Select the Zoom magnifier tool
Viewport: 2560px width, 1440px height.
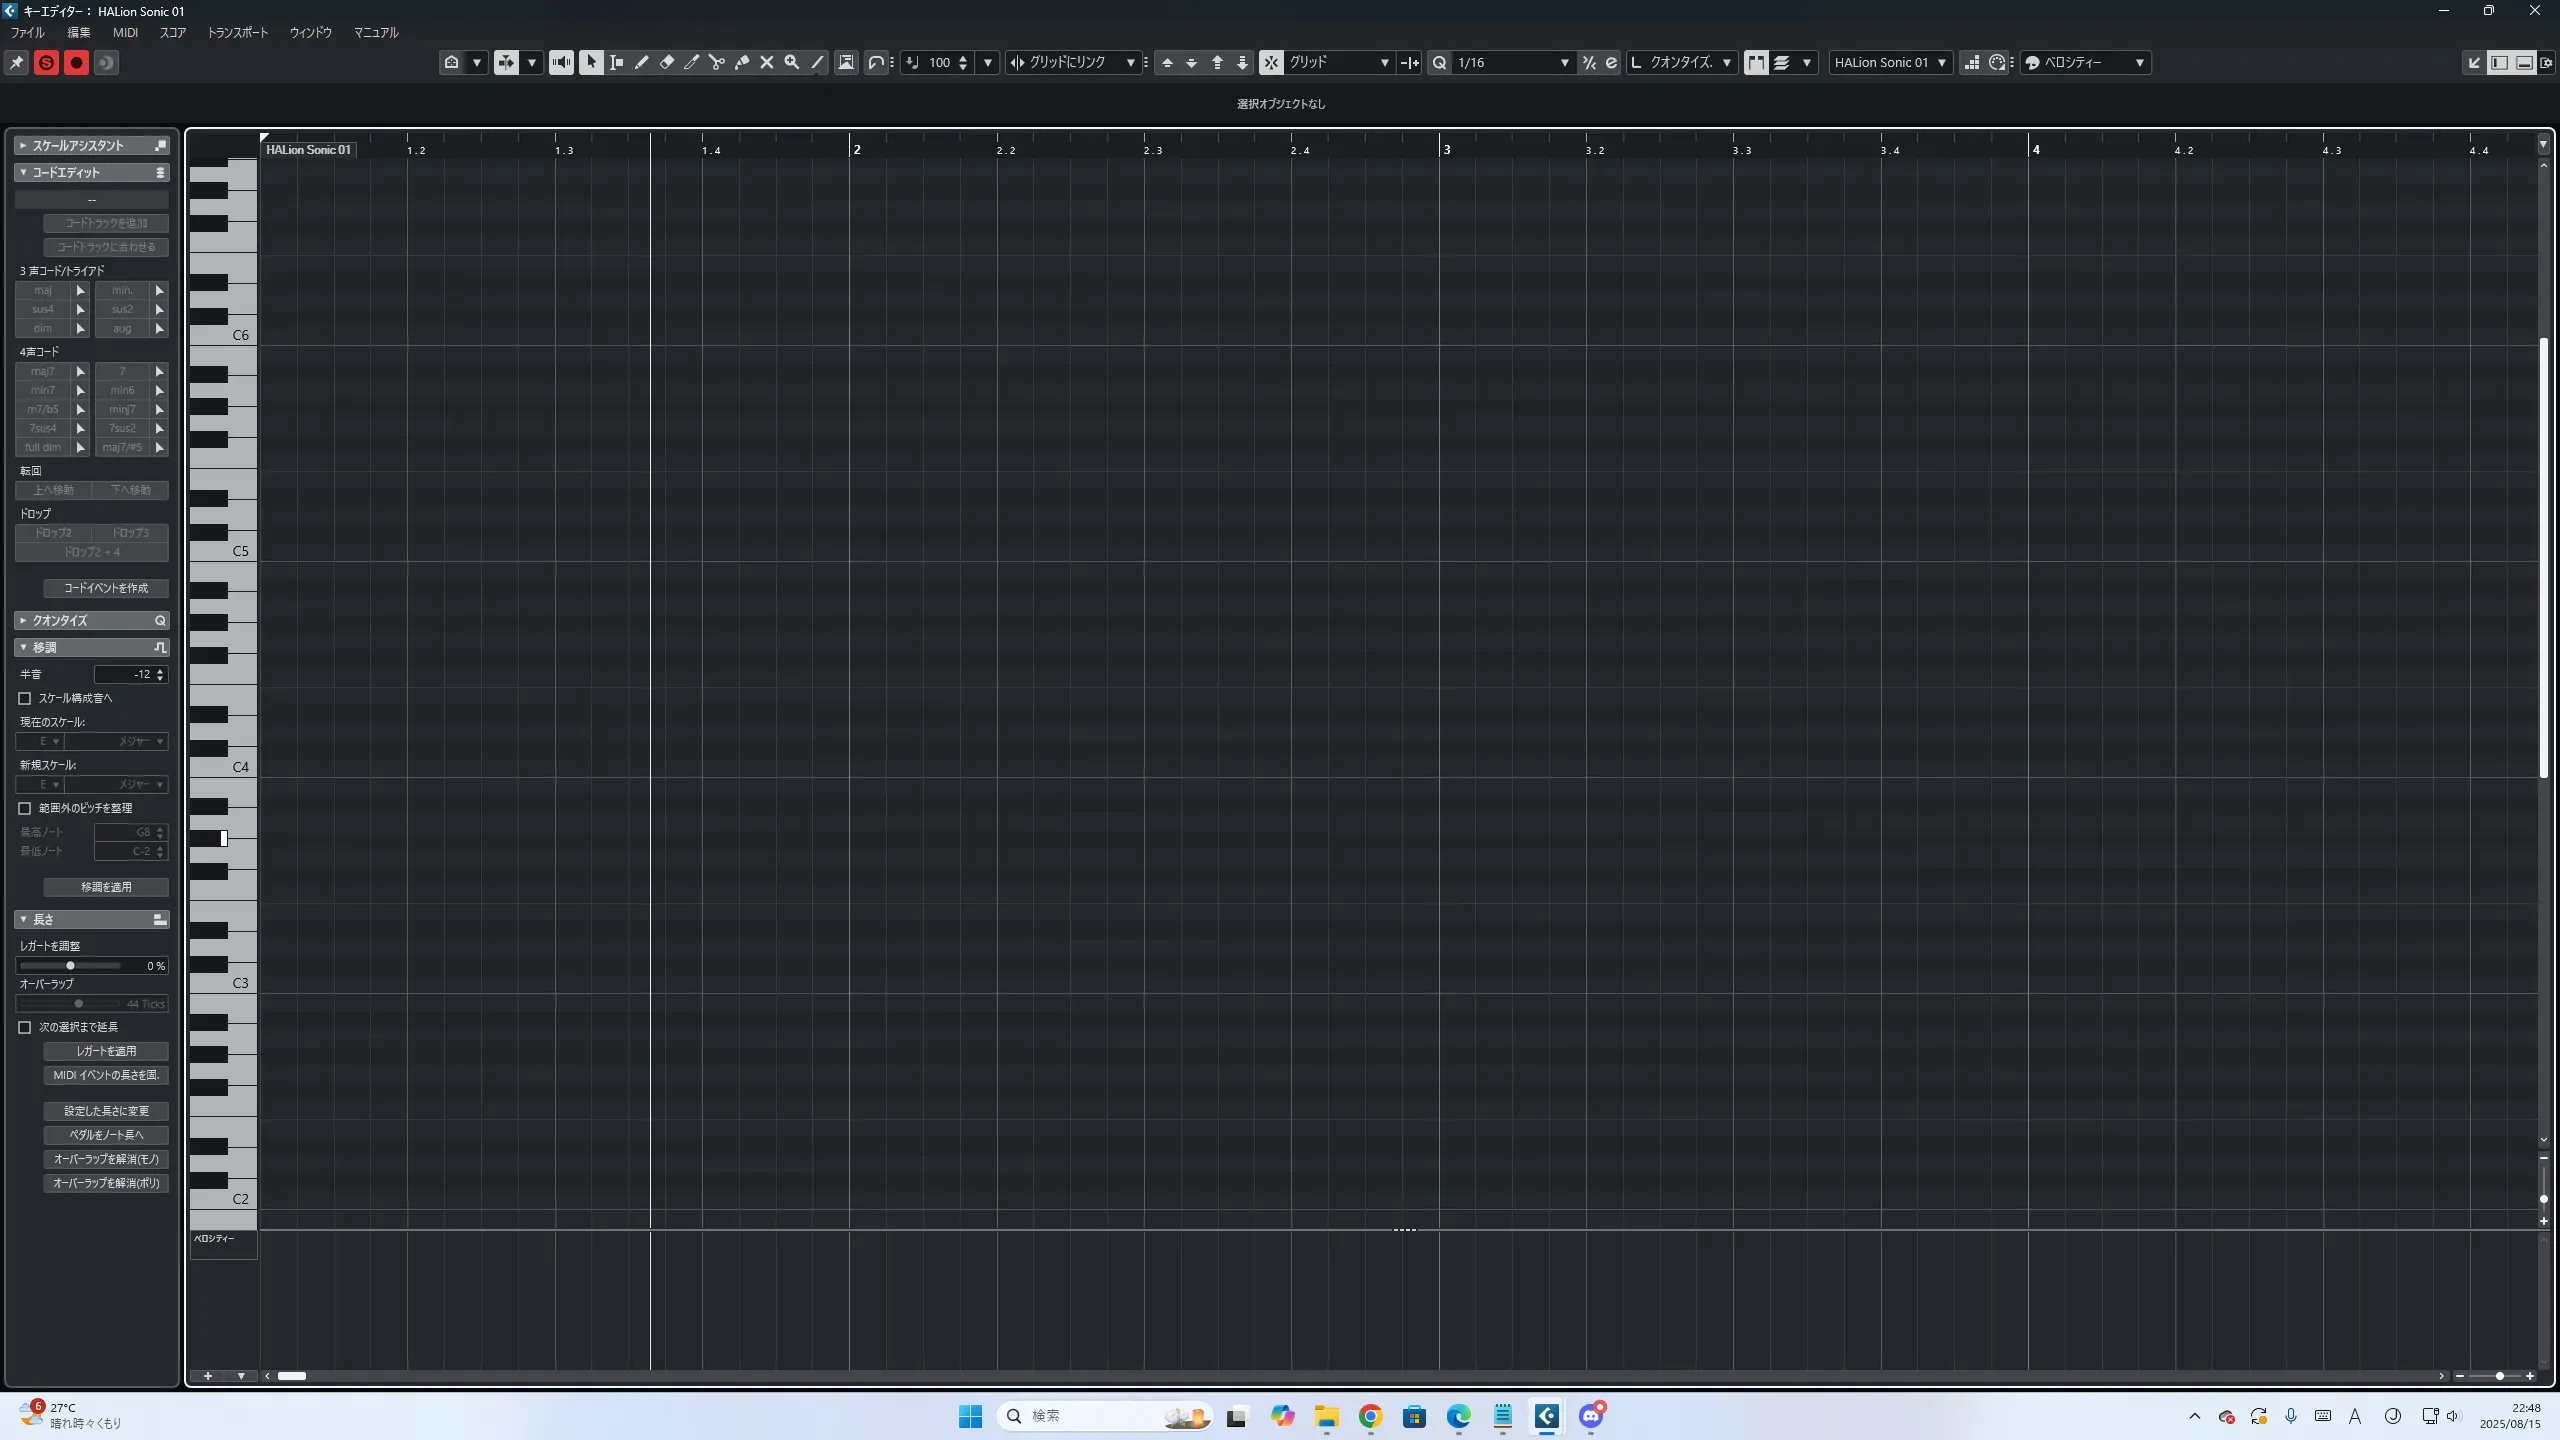click(791, 62)
